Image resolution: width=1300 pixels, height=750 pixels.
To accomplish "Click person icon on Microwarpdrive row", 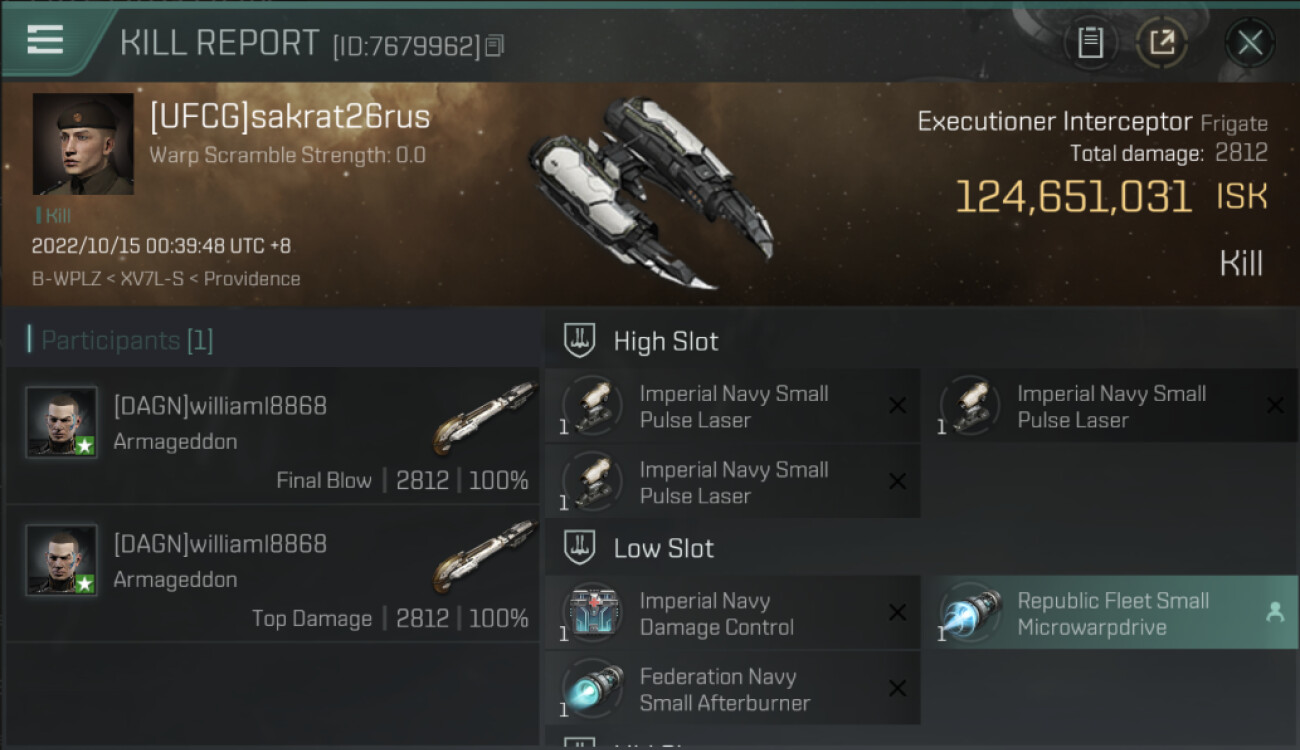I will pos(1275,613).
